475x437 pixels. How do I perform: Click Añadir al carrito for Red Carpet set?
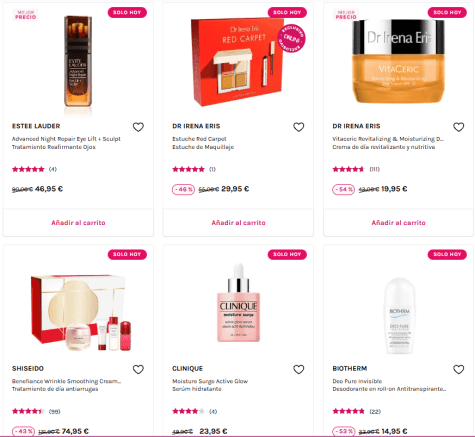(238, 223)
